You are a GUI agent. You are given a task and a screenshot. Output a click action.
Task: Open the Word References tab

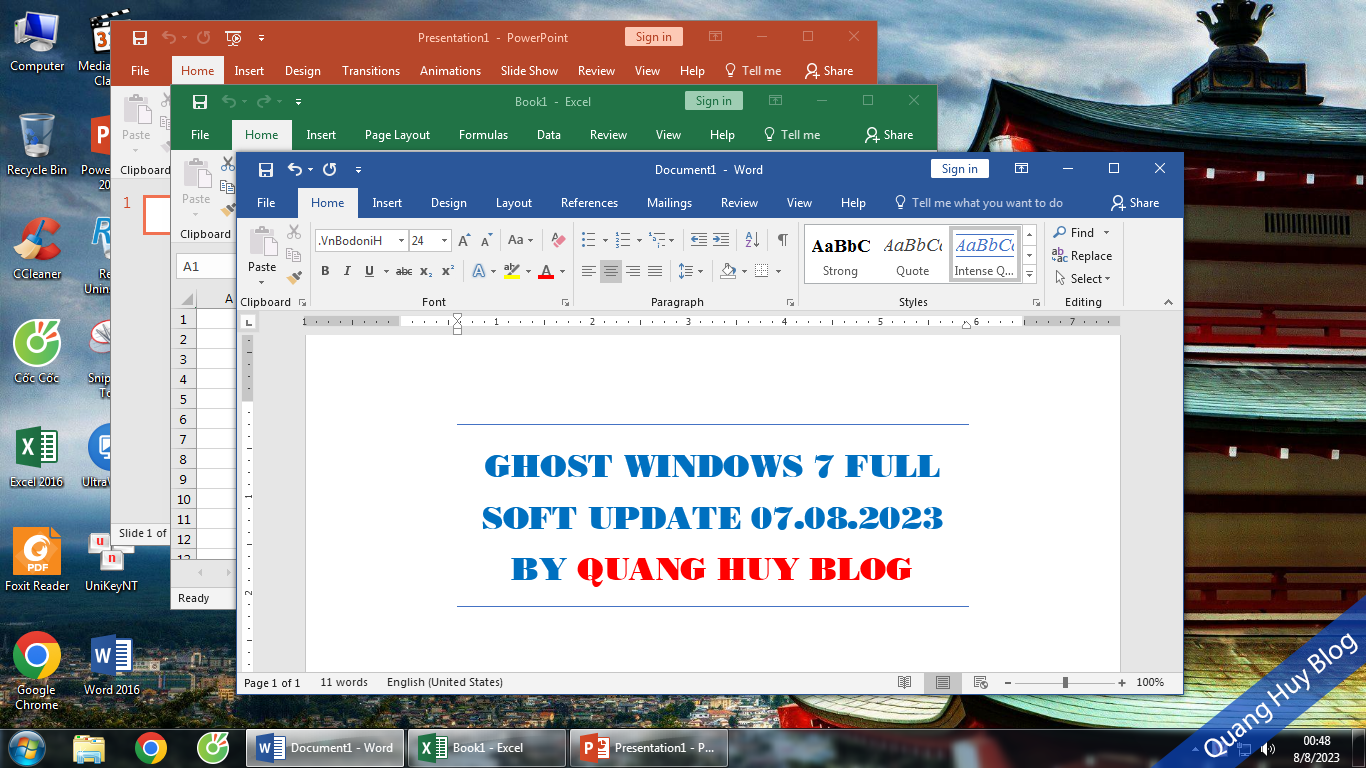point(589,202)
